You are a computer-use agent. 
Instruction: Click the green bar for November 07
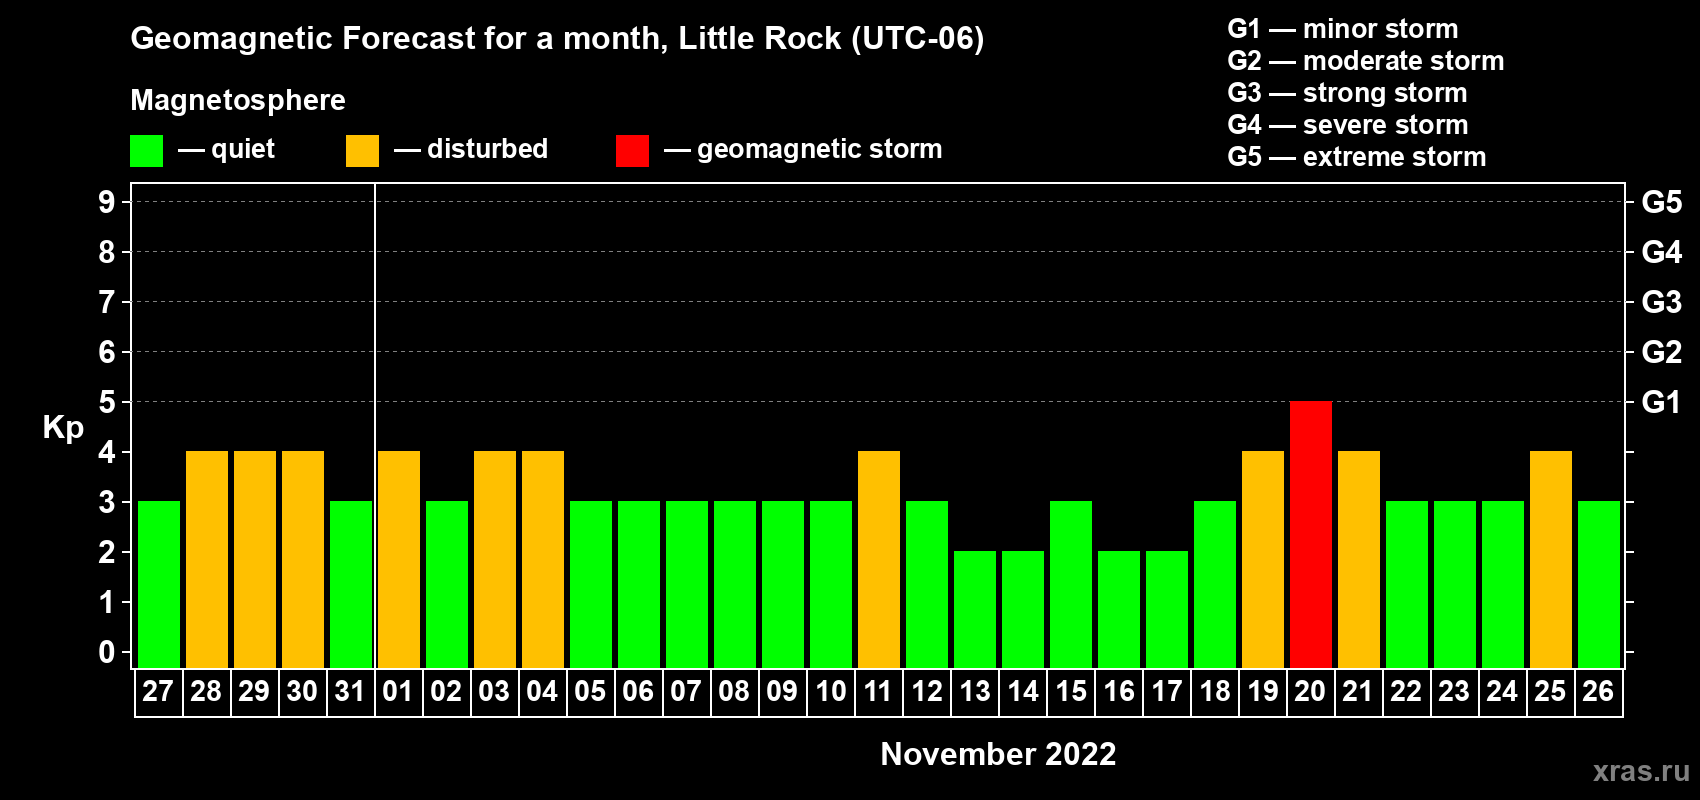[x=687, y=584]
